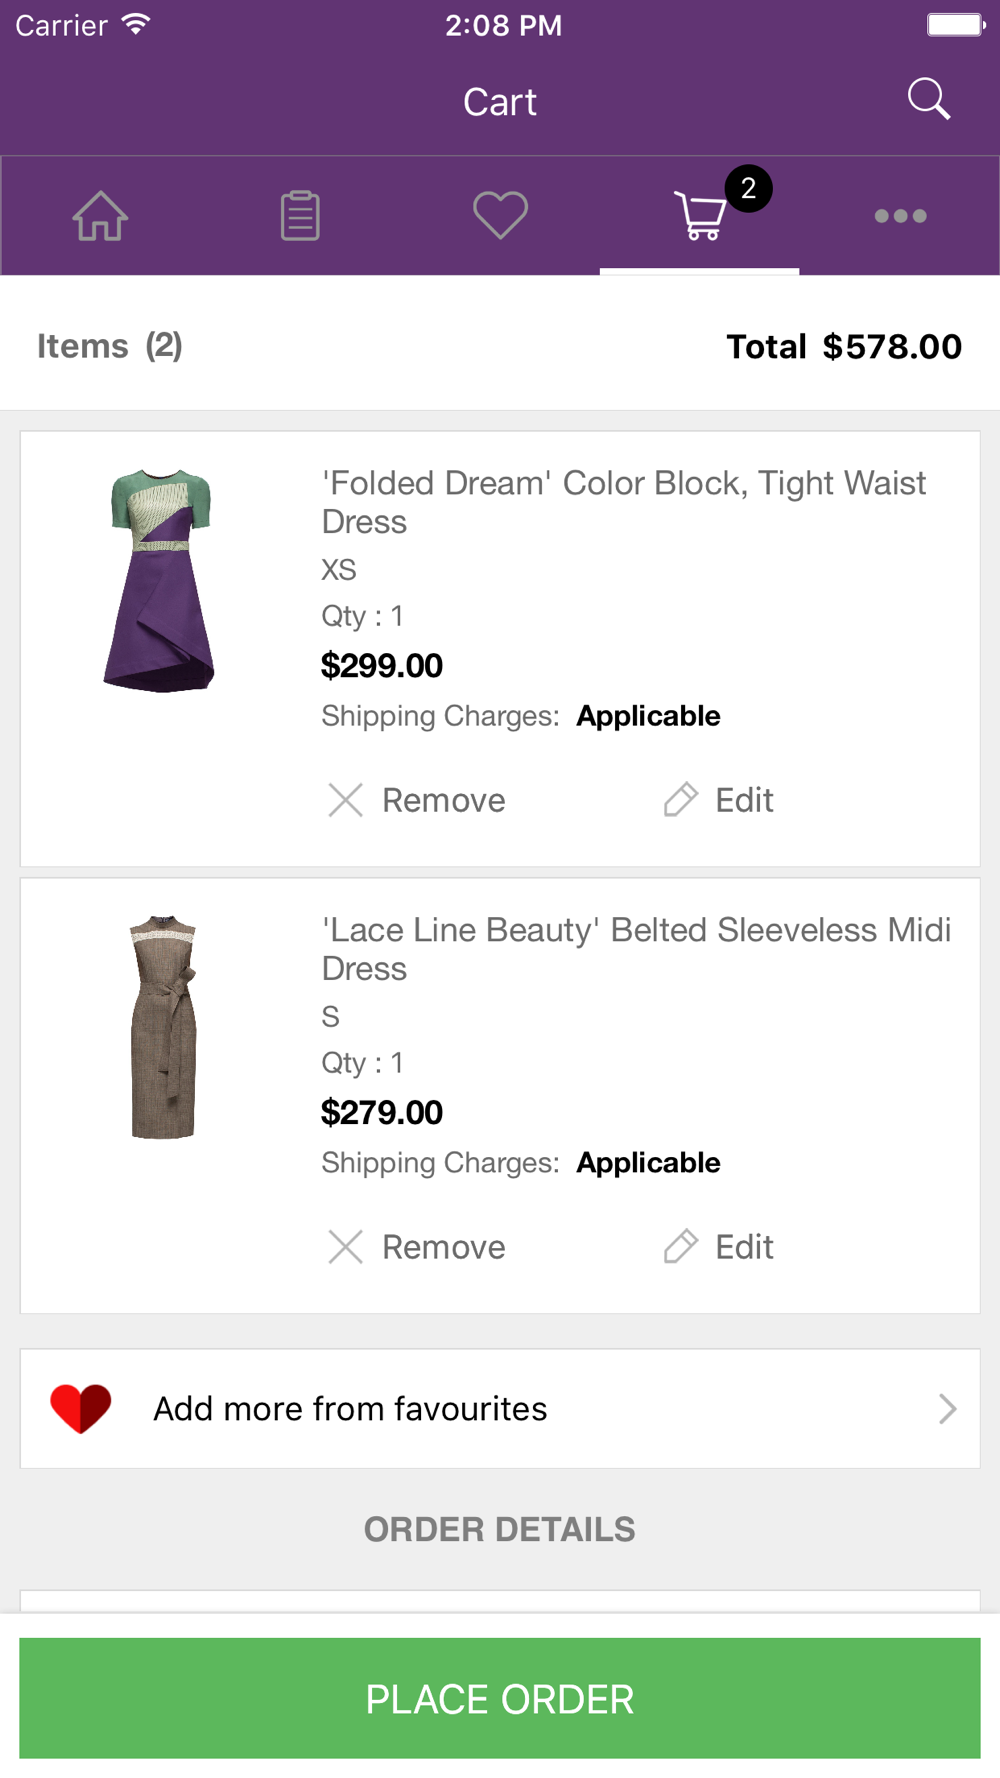The width and height of the screenshot is (1000, 1778).
Task: Open orders clipboard tab icon
Action: pyautogui.click(x=300, y=215)
